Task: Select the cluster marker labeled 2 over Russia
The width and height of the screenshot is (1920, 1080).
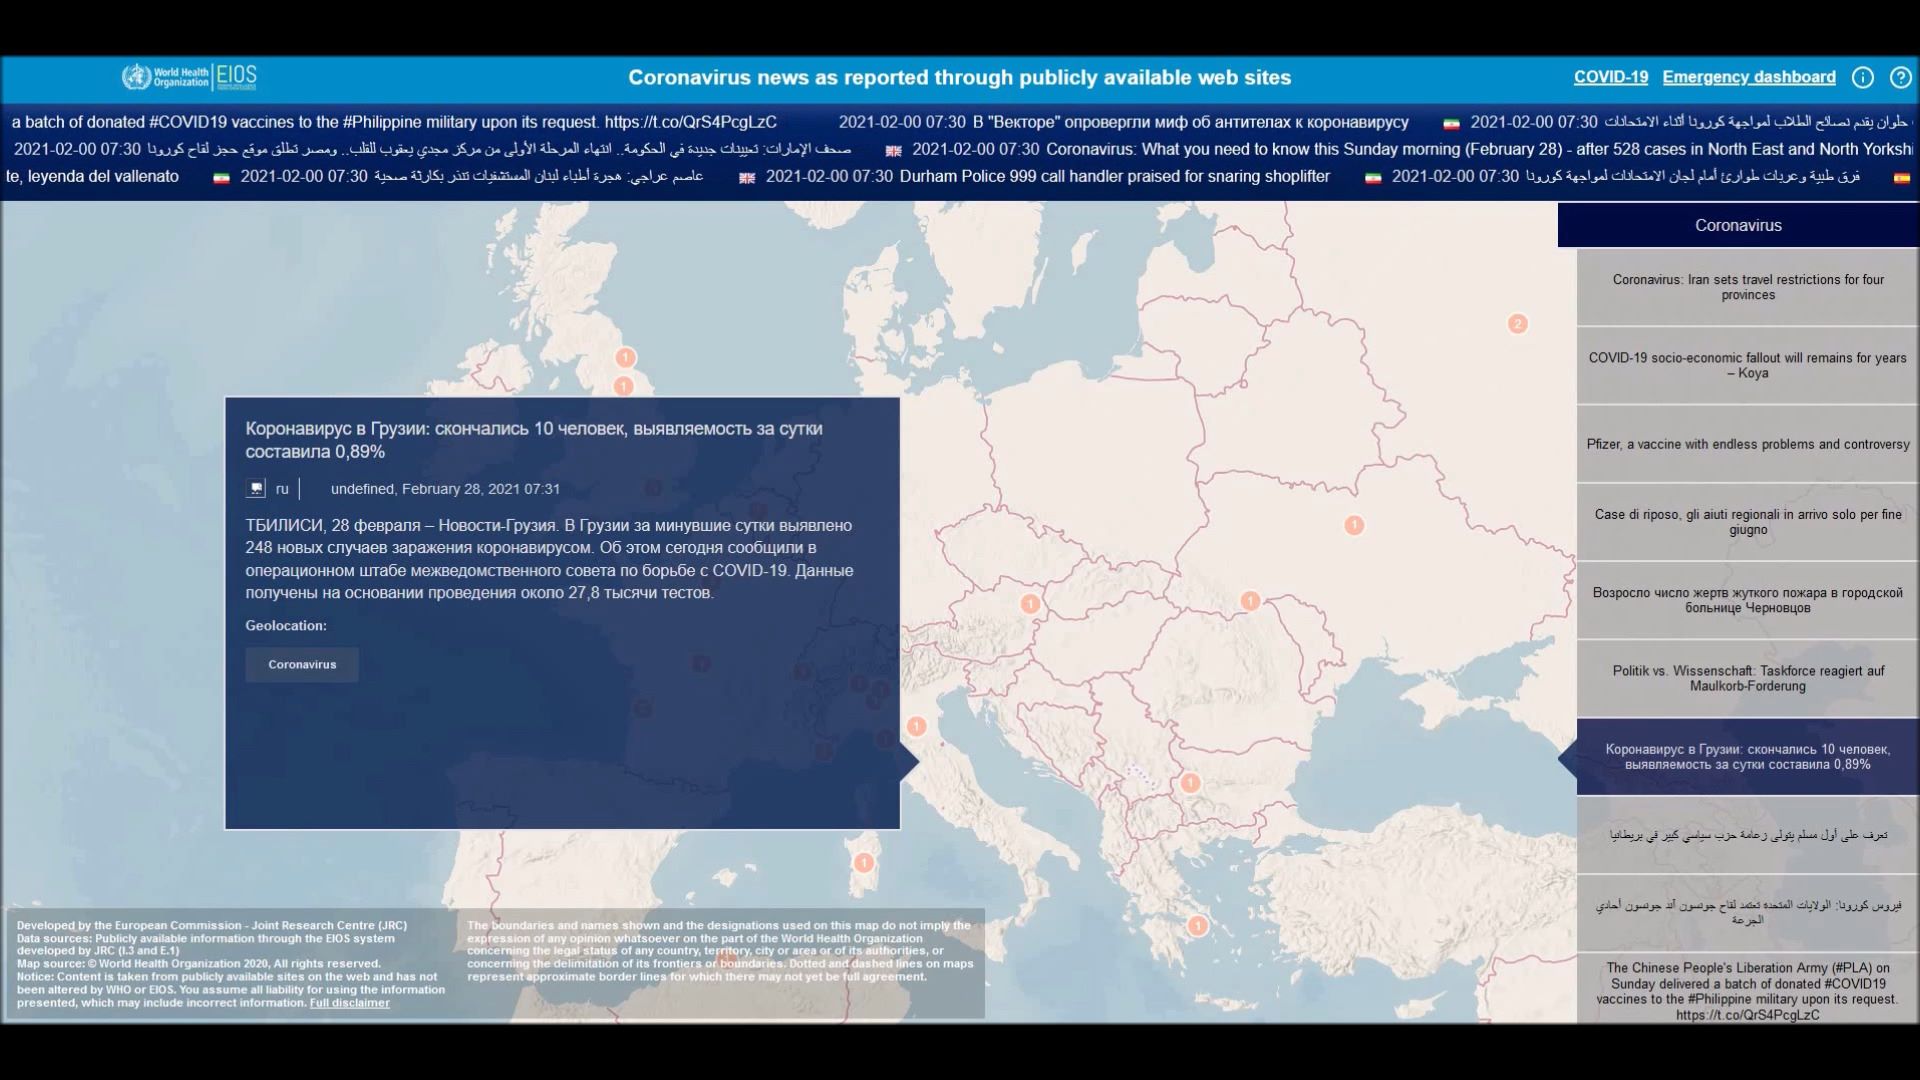Action: click(x=1517, y=324)
